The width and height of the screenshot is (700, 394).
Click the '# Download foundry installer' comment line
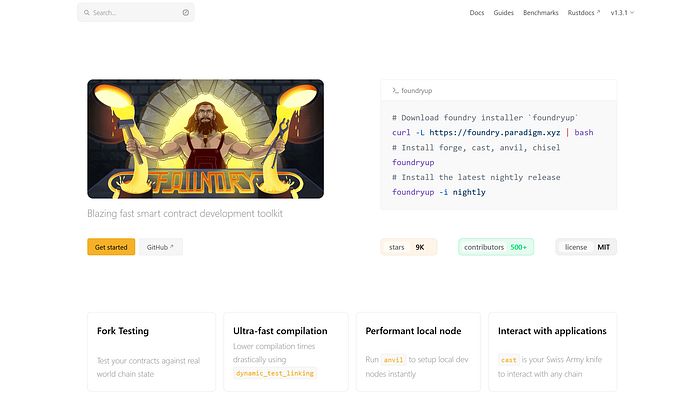485,118
